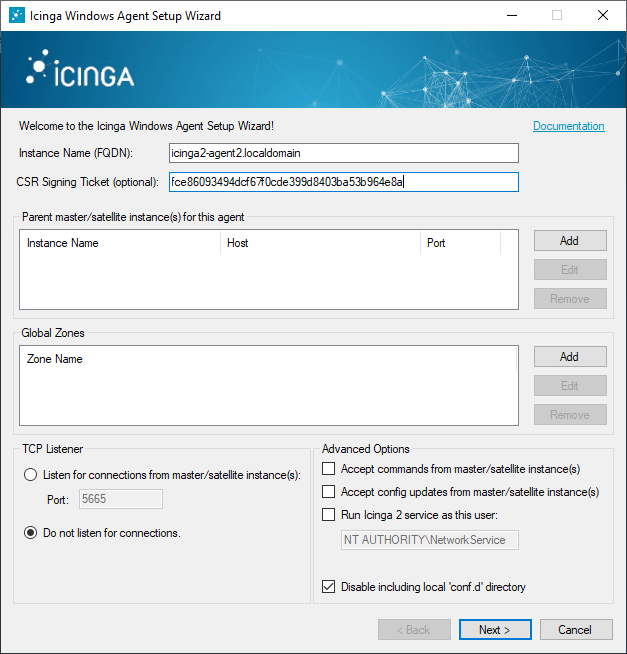Screen dimensions: 627x654
Task: Click the Icinga app icon in title bar
Action: click(x=17, y=16)
